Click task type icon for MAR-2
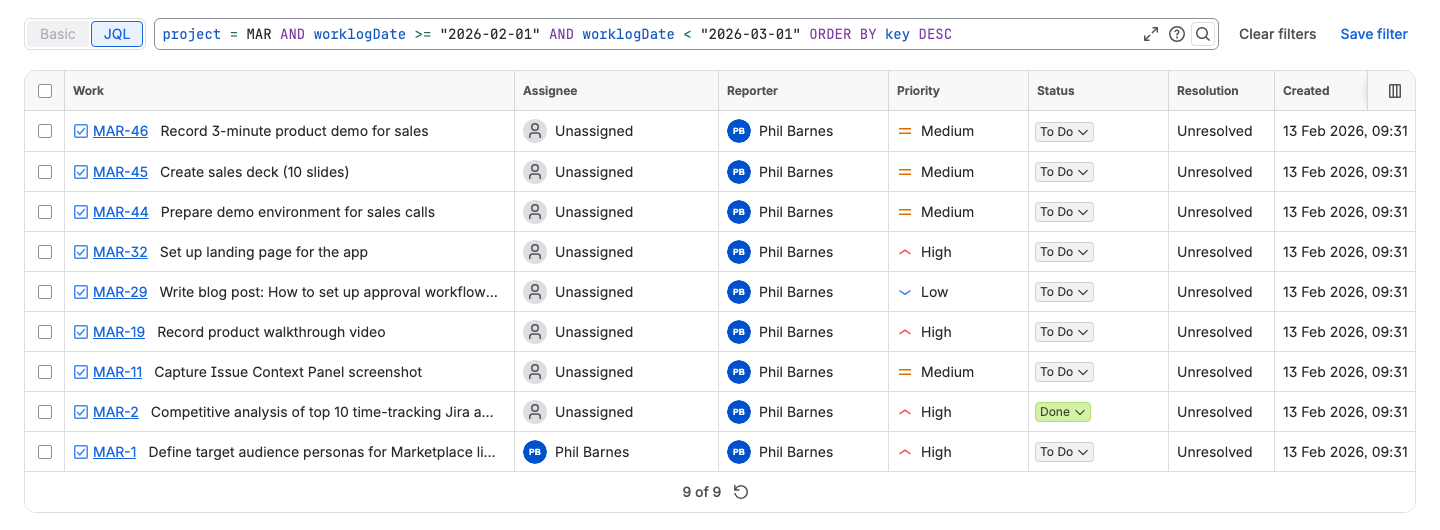1440x530 pixels. point(81,412)
